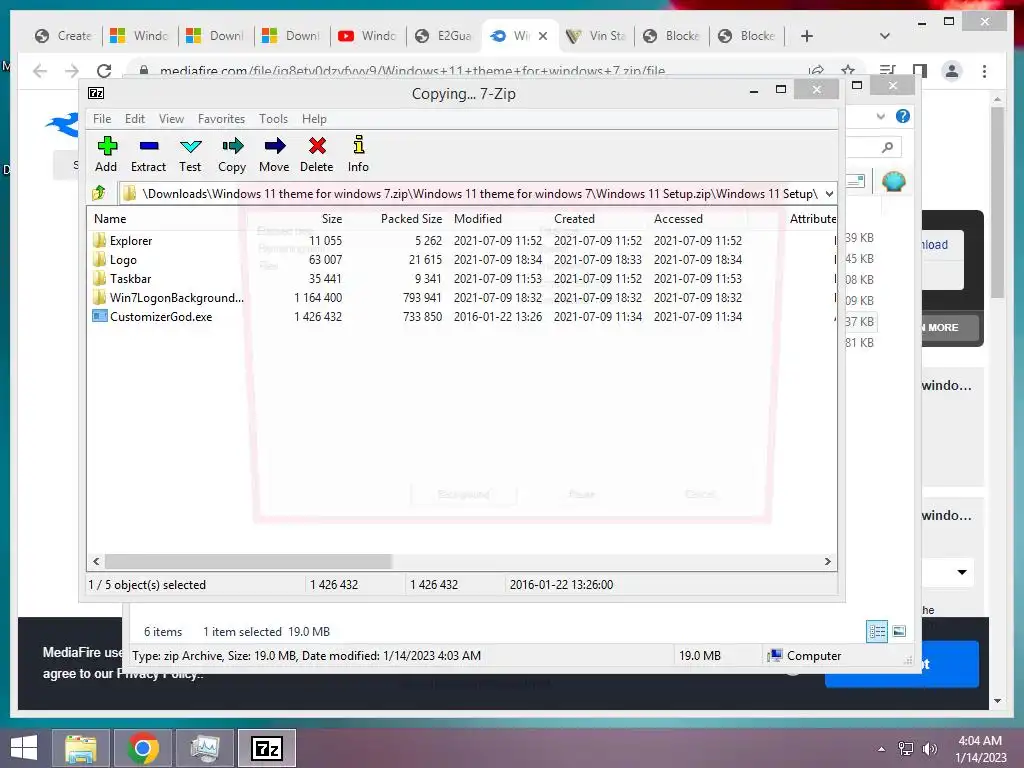This screenshot has height=768, width=1024.
Task: Click the Chrome page vertical scrollbar
Action: click(x=997, y=202)
